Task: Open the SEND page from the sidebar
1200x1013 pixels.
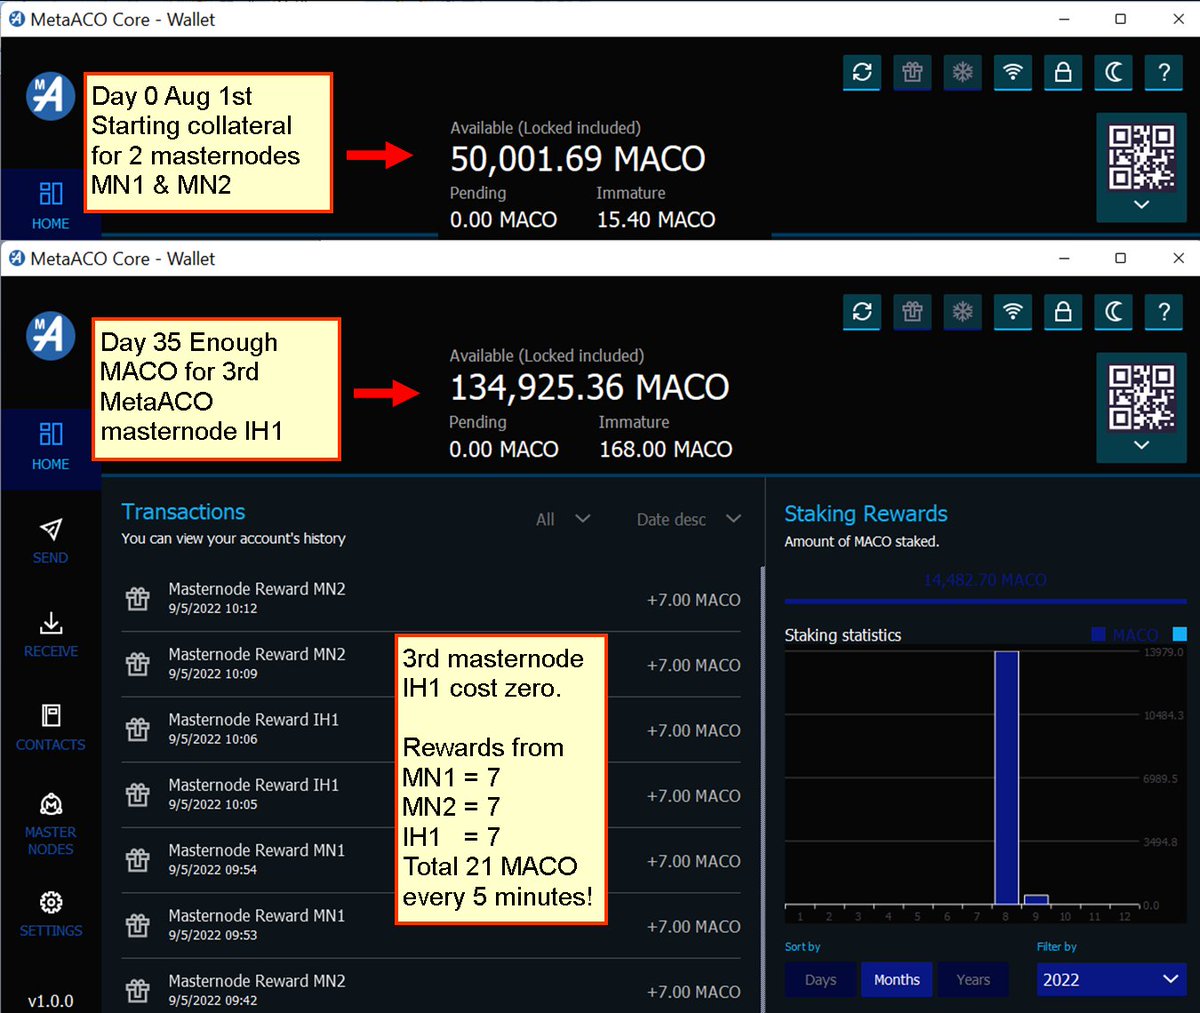Action: (x=50, y=541)
